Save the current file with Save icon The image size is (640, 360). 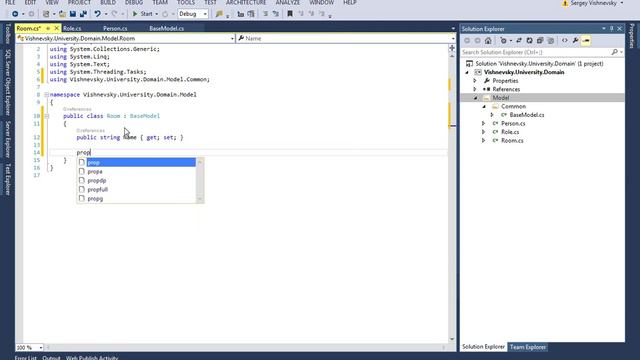[x=73, y=14]
